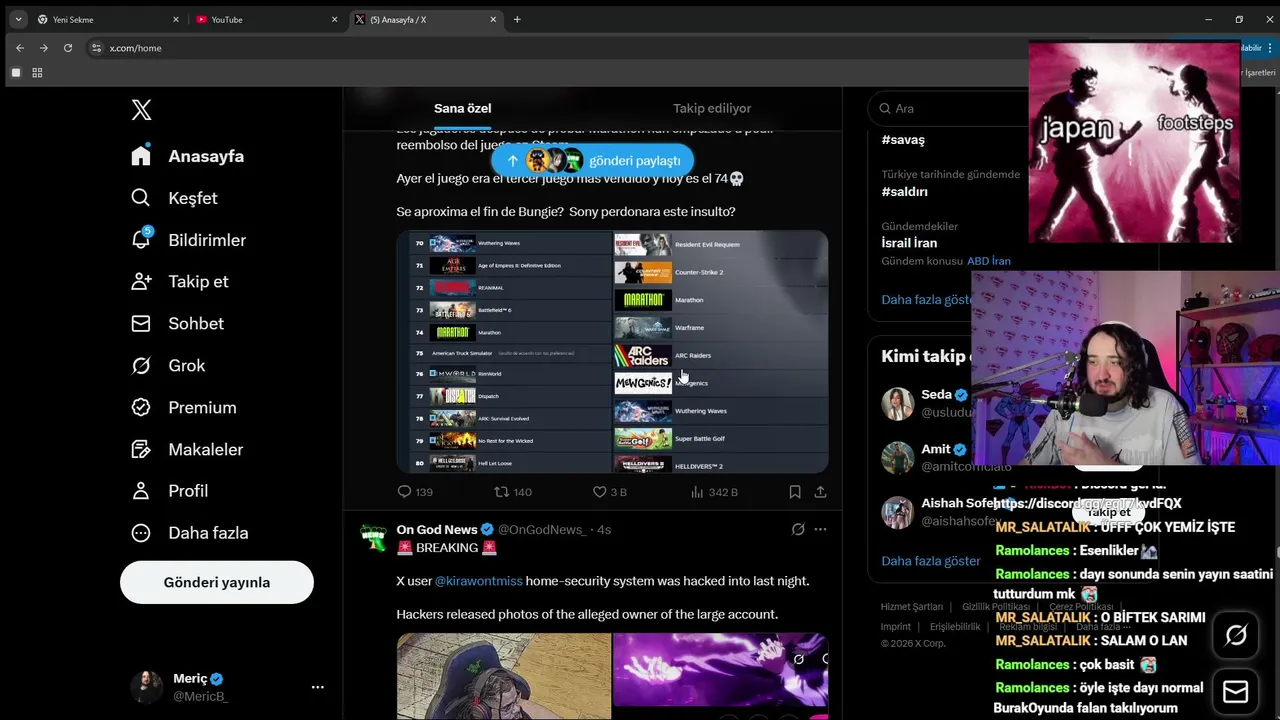The image size is (1280, 720).
Task: Open site info icon in address bar
Action: pos(96,48)
